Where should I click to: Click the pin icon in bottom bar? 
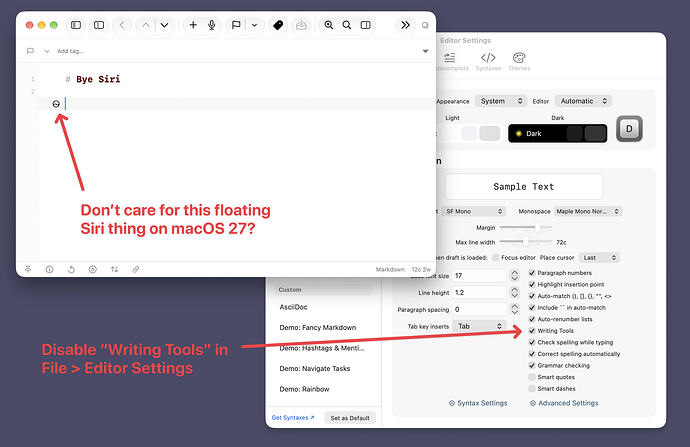pos(28,269)
